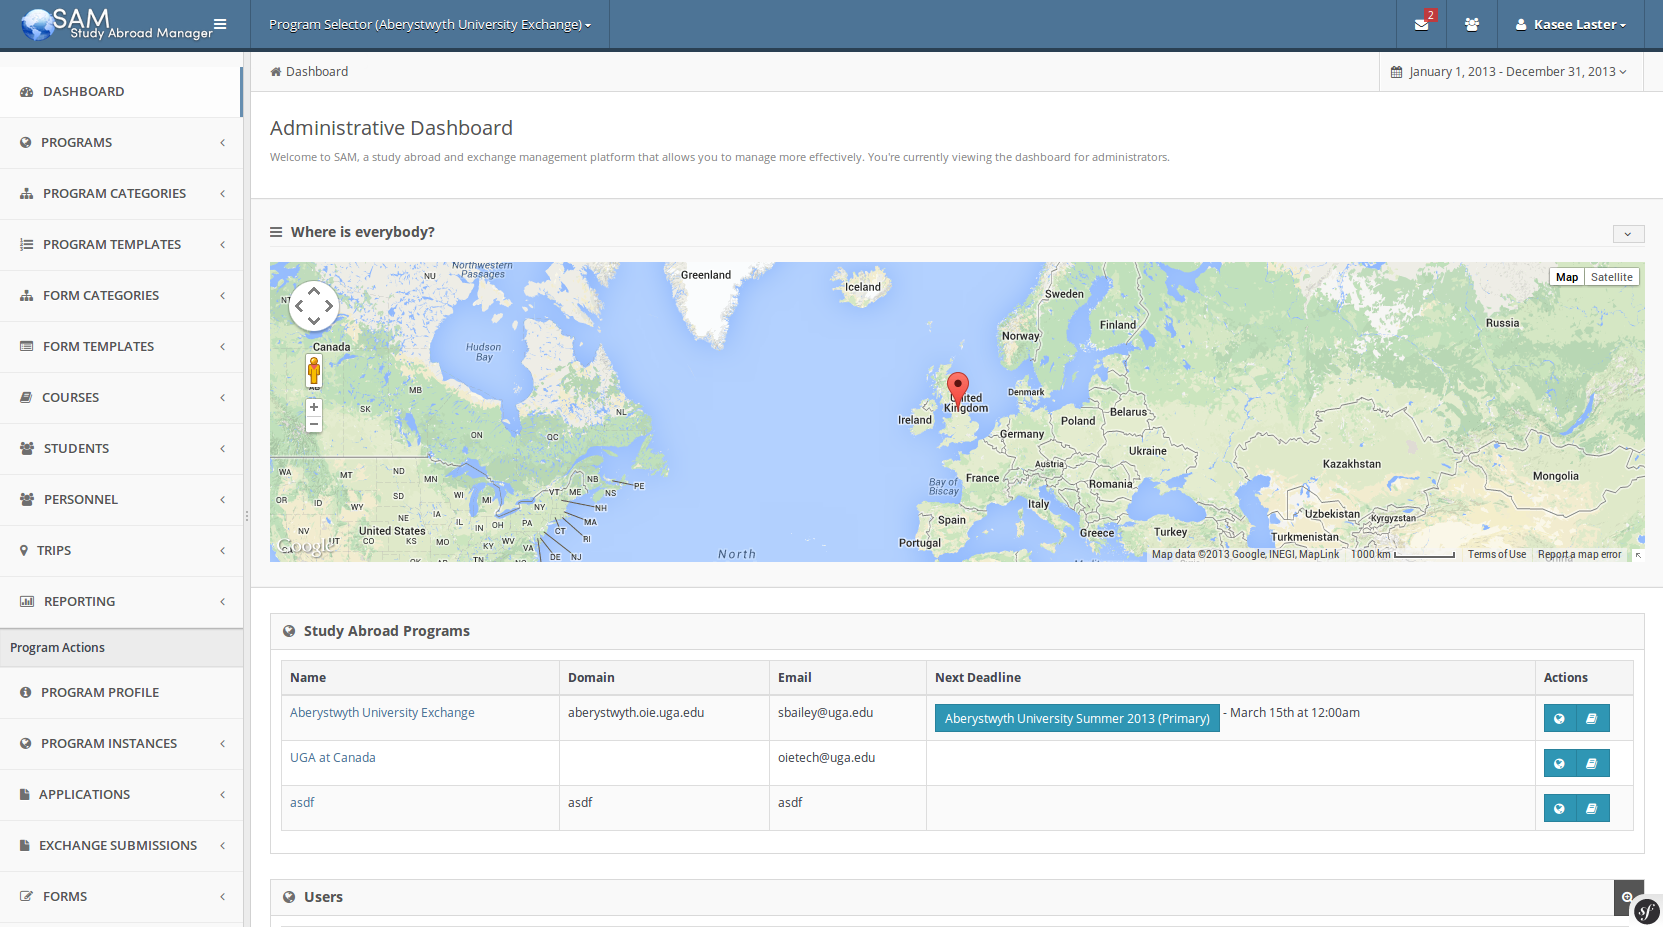Expand the Program Templates sidebar menu
Screen dimensions: 1663x927
pos(121,245)
